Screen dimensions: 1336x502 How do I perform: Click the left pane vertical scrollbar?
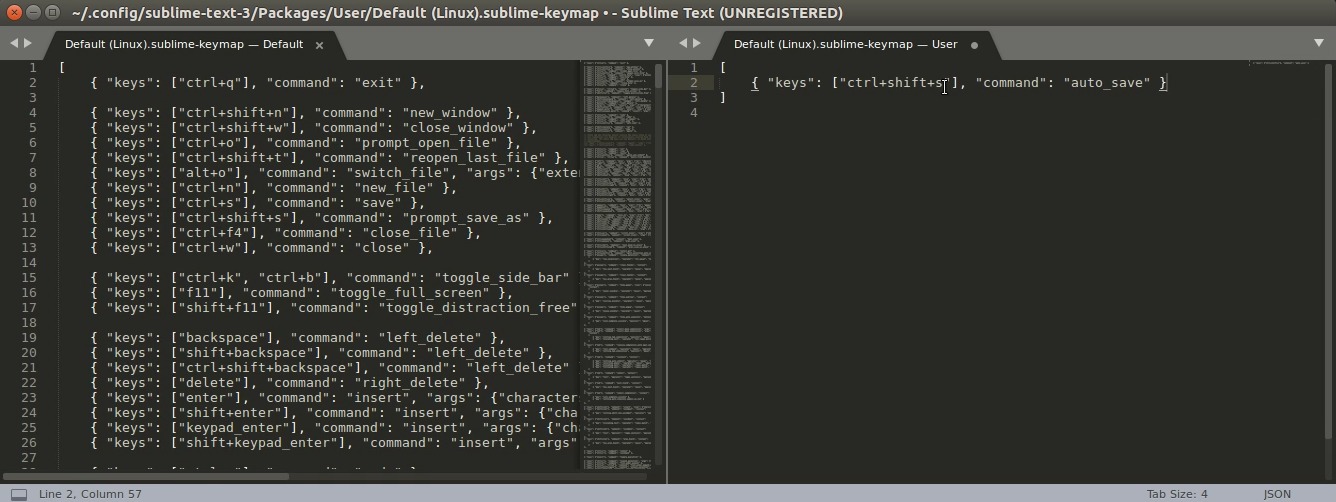[x=659, y=77]
